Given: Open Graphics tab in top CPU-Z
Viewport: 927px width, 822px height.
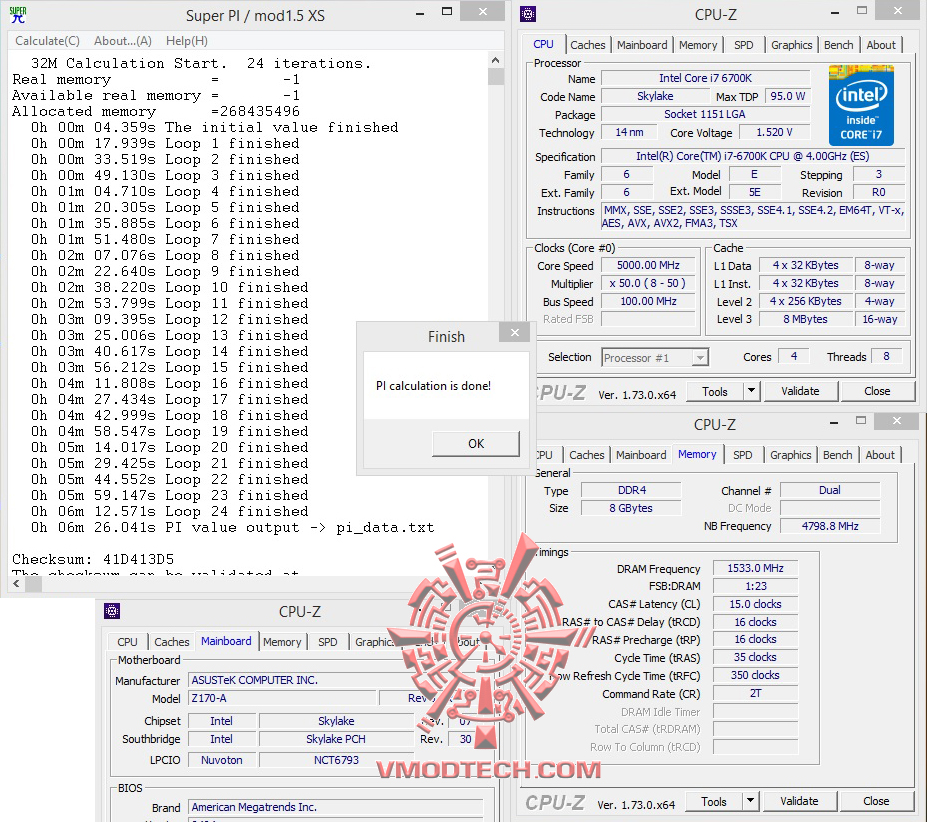Looking at the screenshot, I should [791, 45].
